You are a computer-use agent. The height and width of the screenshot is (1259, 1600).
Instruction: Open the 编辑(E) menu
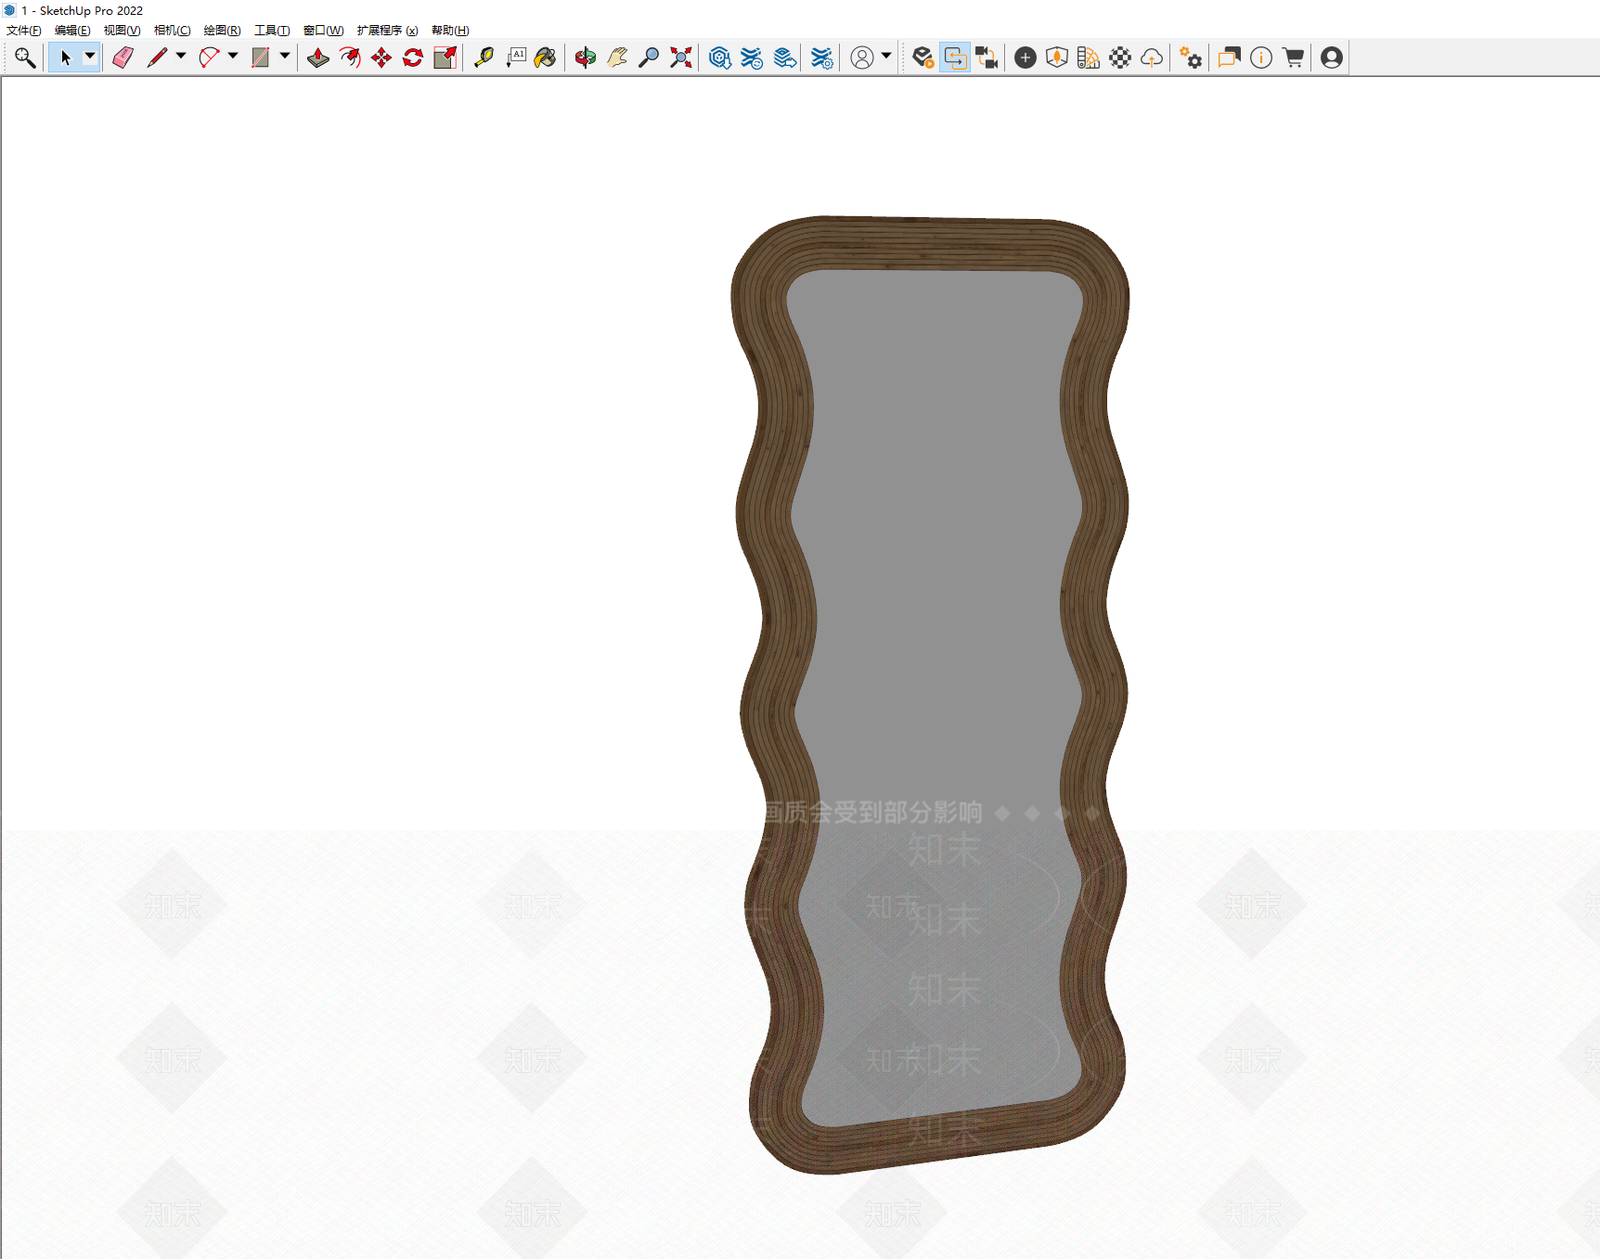tap(72, 30)
